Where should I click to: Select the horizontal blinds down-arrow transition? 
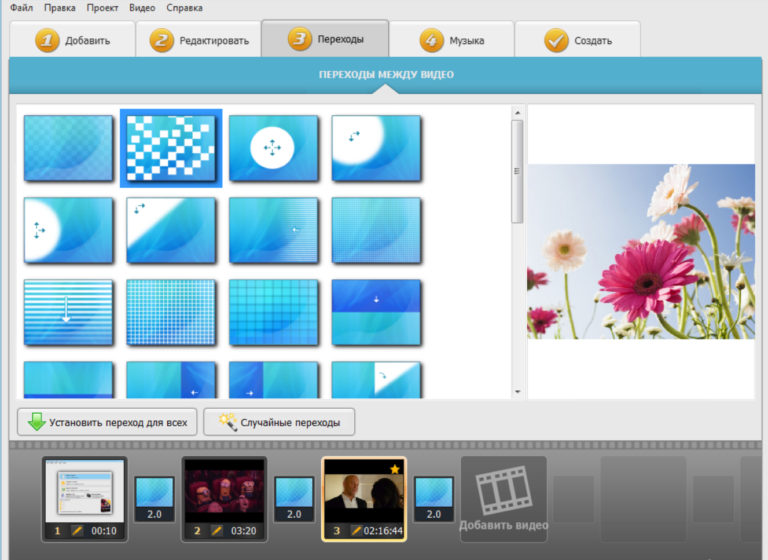tap(68, 313)
